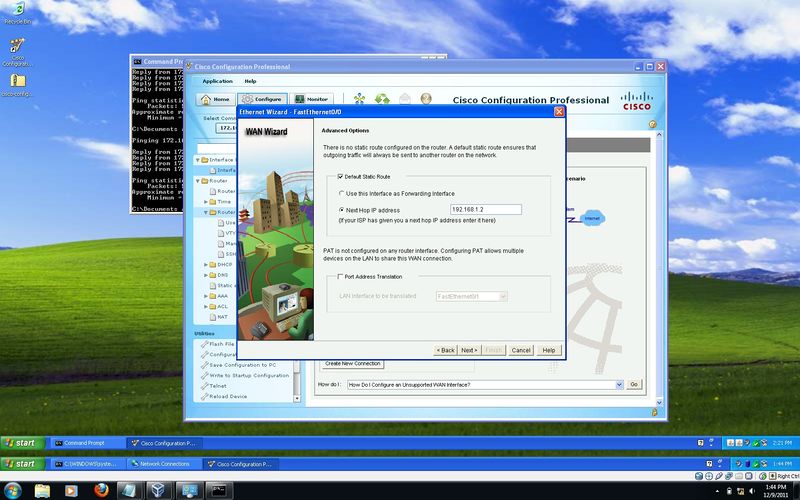Open the black command prompt icon on the Windows 7 taskbar
The height and width of the screenshot is (500, 800).
point(219,490)
